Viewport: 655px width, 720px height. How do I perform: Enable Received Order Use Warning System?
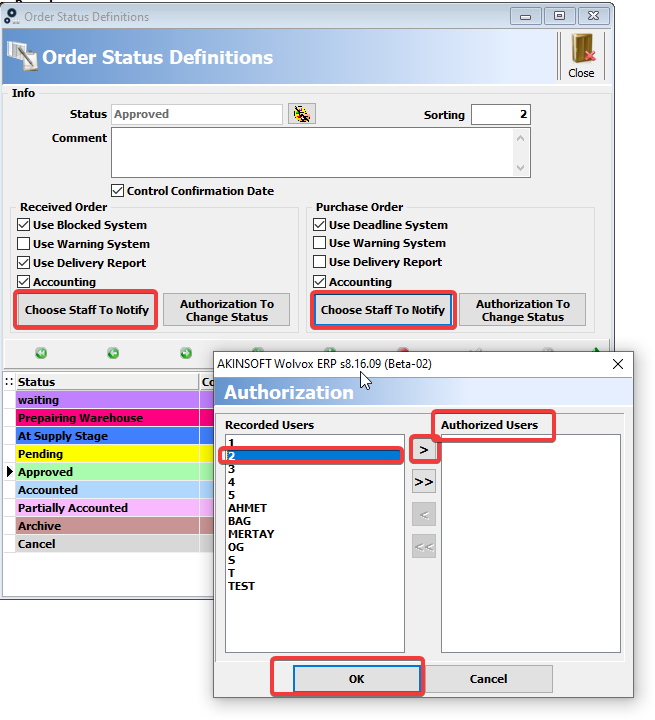pos(23,243)
